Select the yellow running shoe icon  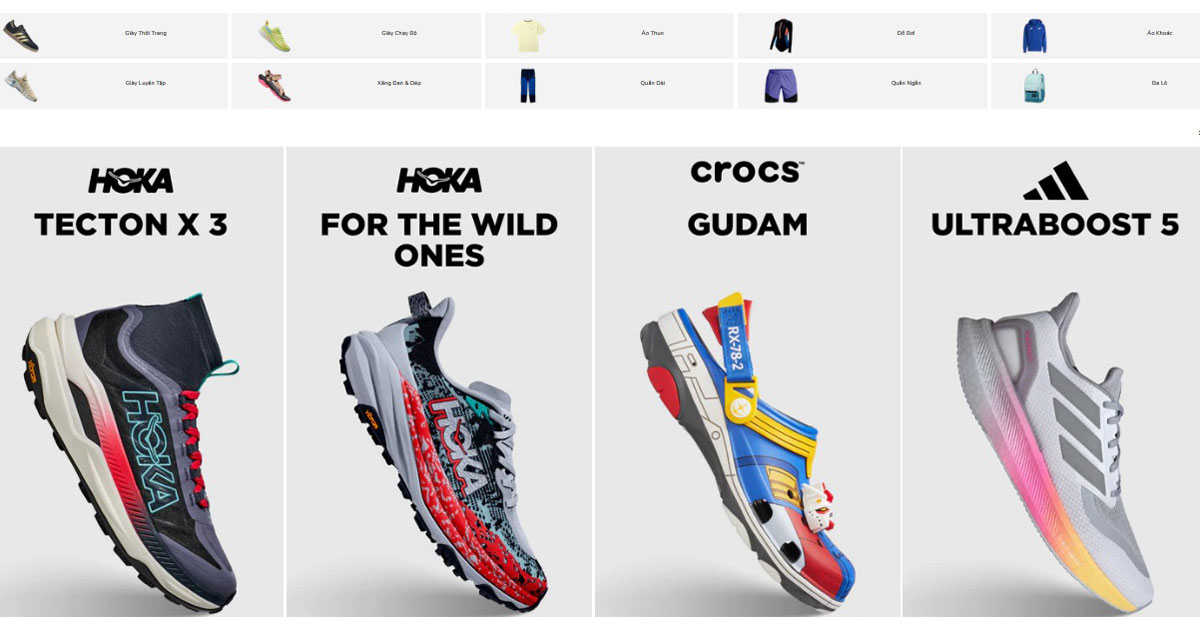pyautogui.click(x=274, y=36)
